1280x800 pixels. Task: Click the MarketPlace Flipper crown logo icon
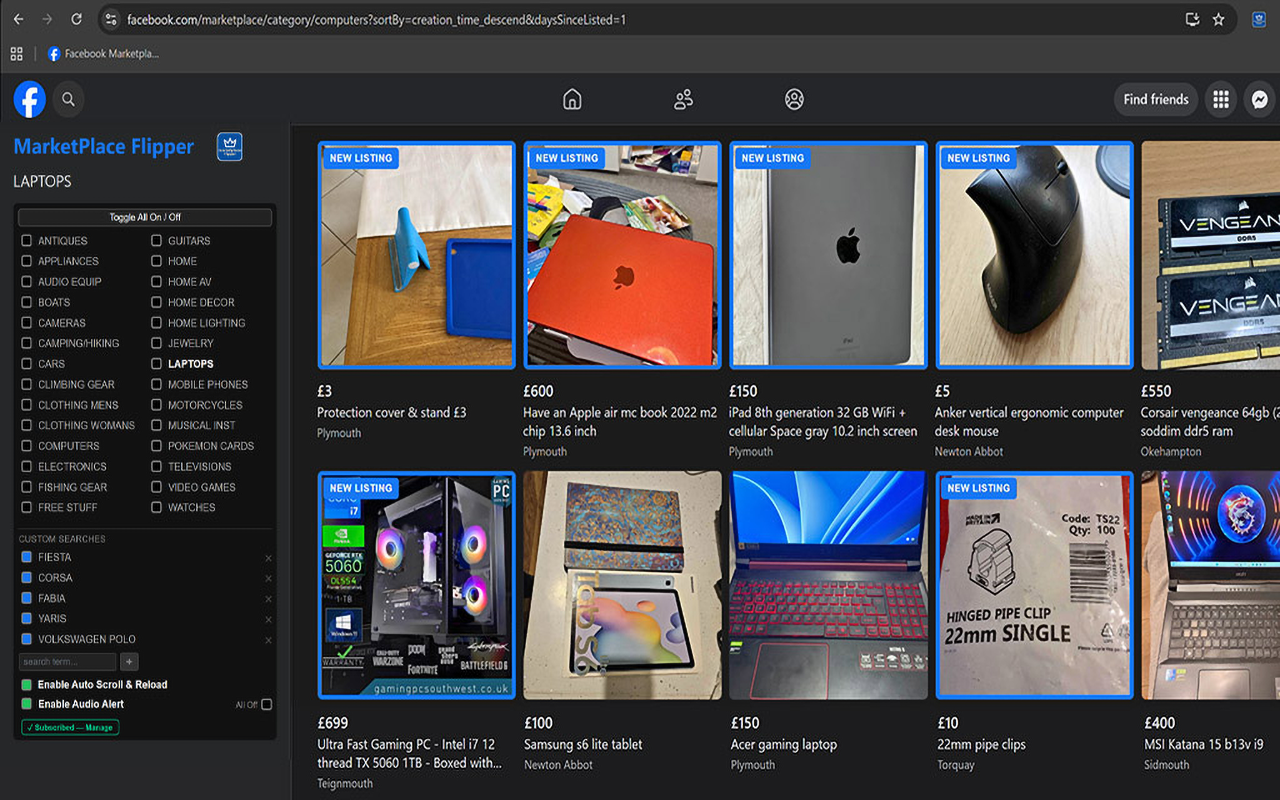click(x=230, y=147)
